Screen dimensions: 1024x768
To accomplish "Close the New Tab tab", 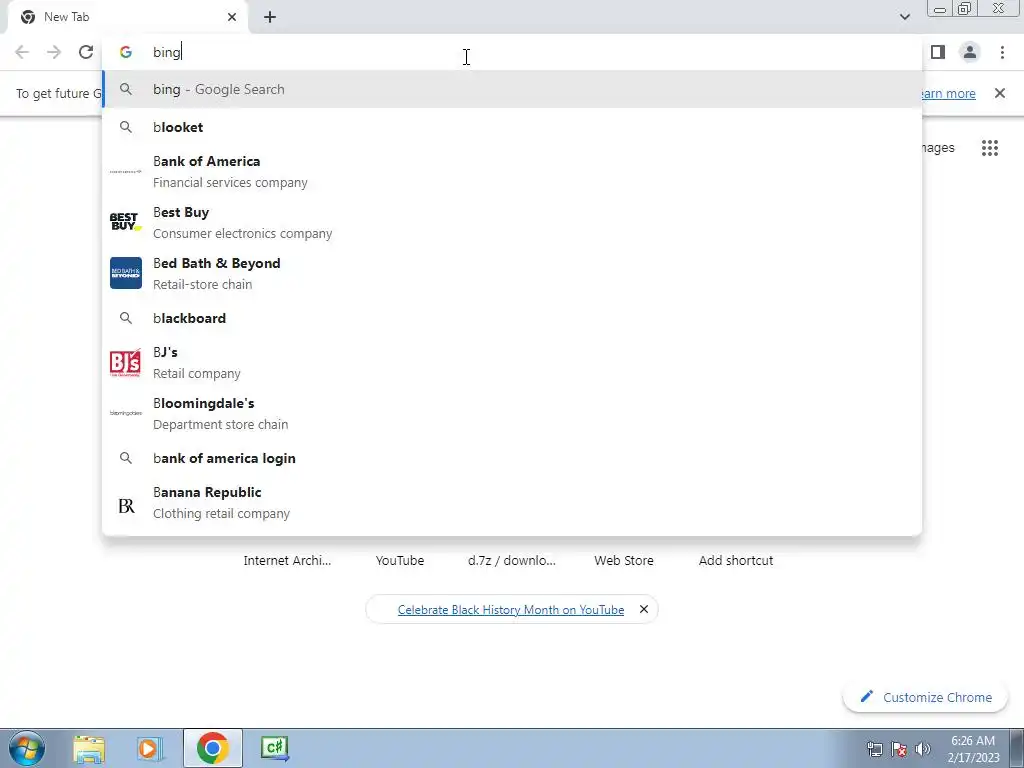I will [x=232, y=17].
